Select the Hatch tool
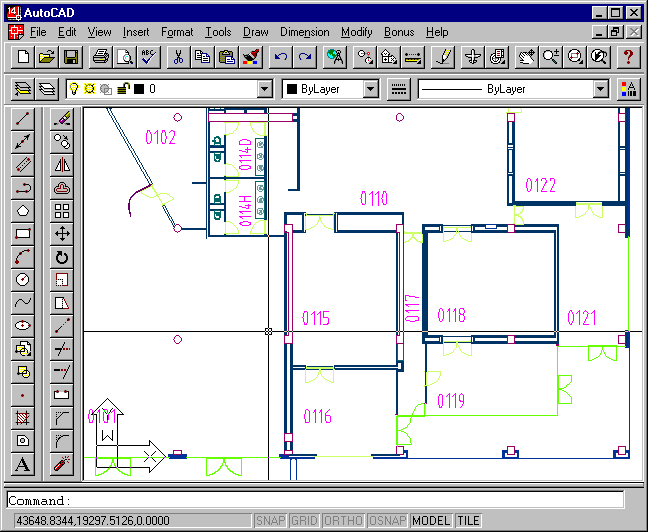This screenshot has width=648, height=532. [x=23, y=418]
